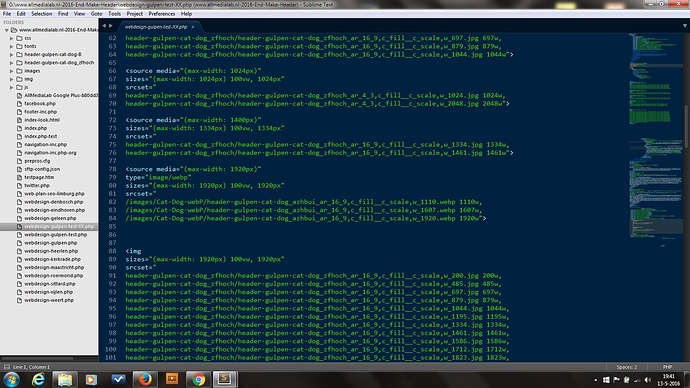The height and width of the screenshot is (388, 690).
Task: Open the Edit menu
Action: point(21,14)
